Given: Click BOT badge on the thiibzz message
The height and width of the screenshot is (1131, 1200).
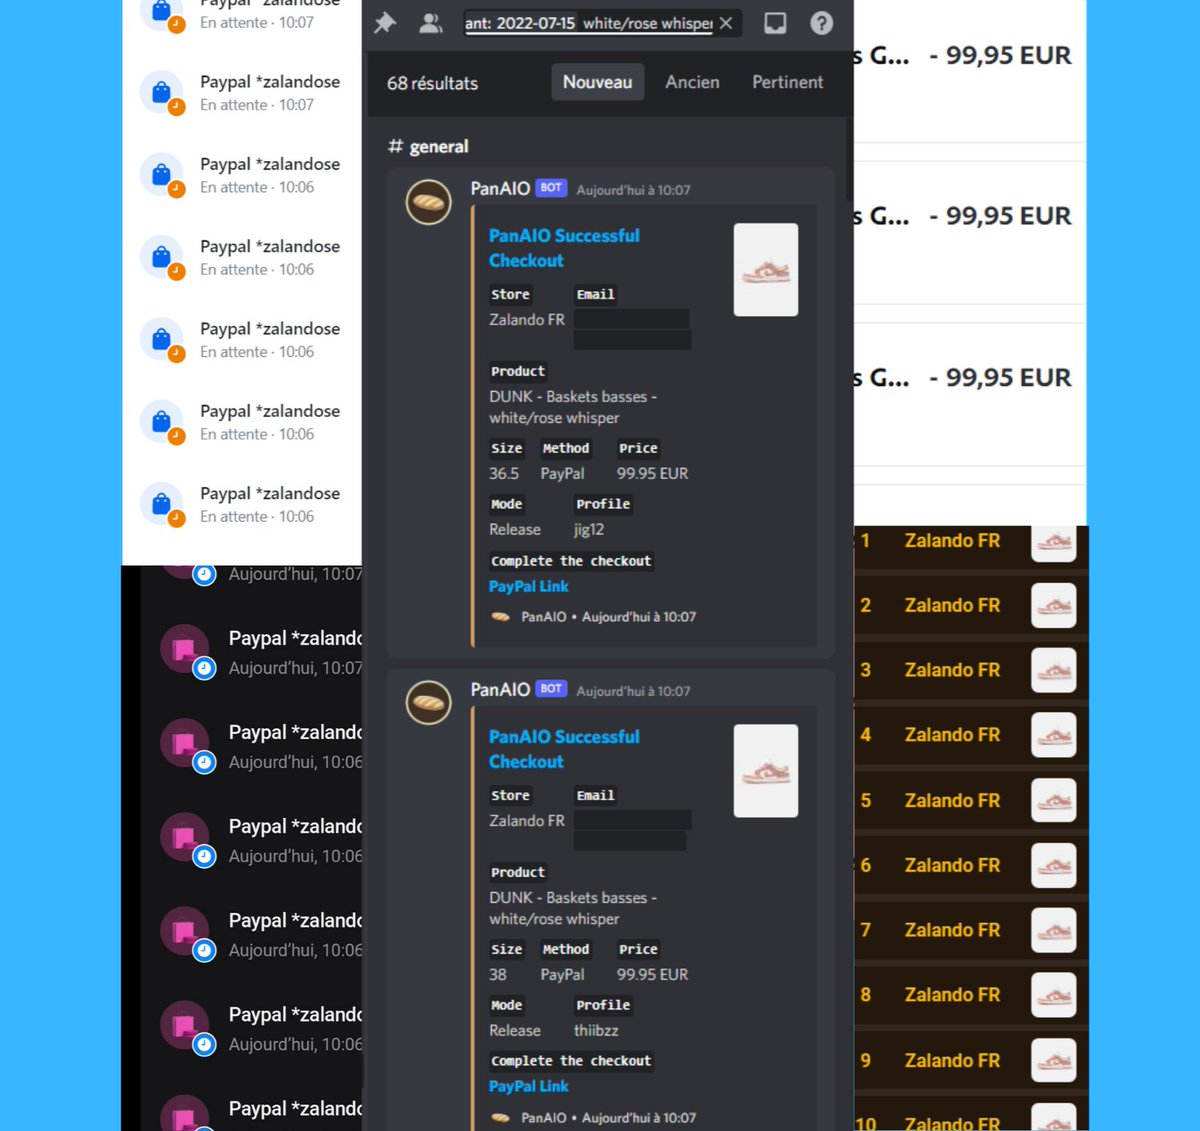Looking at the screenshot, I should 551,689.
